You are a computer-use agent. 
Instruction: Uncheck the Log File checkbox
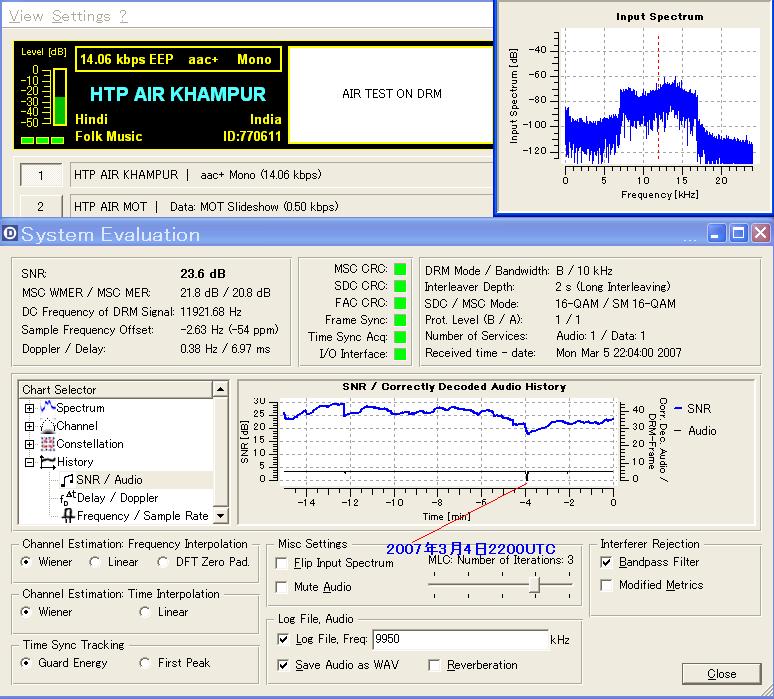coord(283,639)
